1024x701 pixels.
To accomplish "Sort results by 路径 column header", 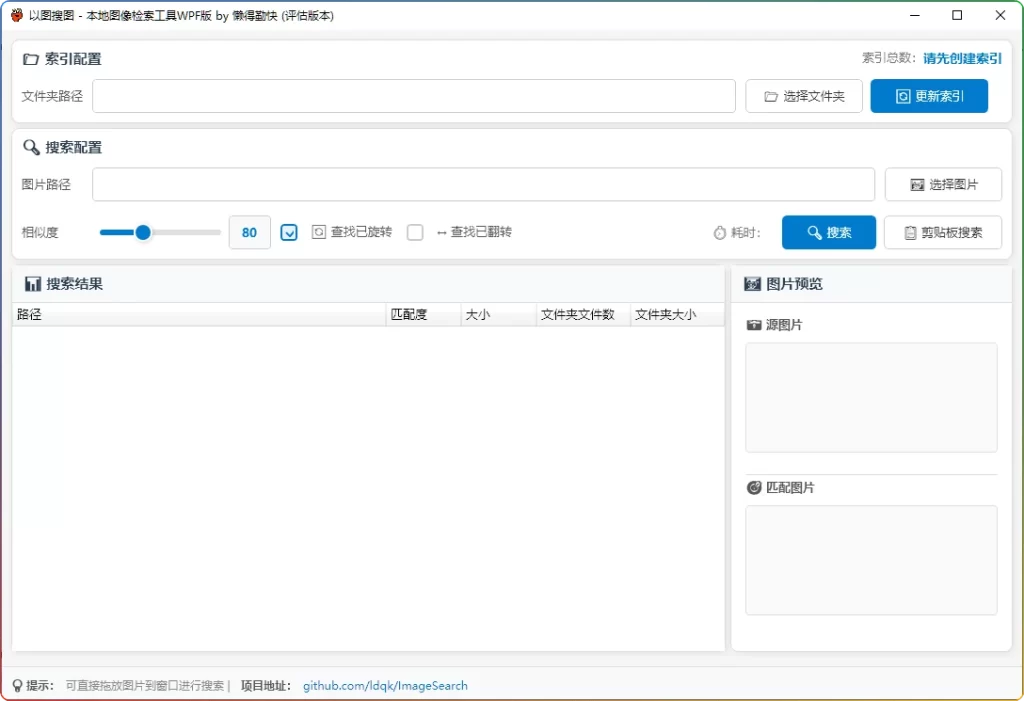I will [x=198, y=315].
